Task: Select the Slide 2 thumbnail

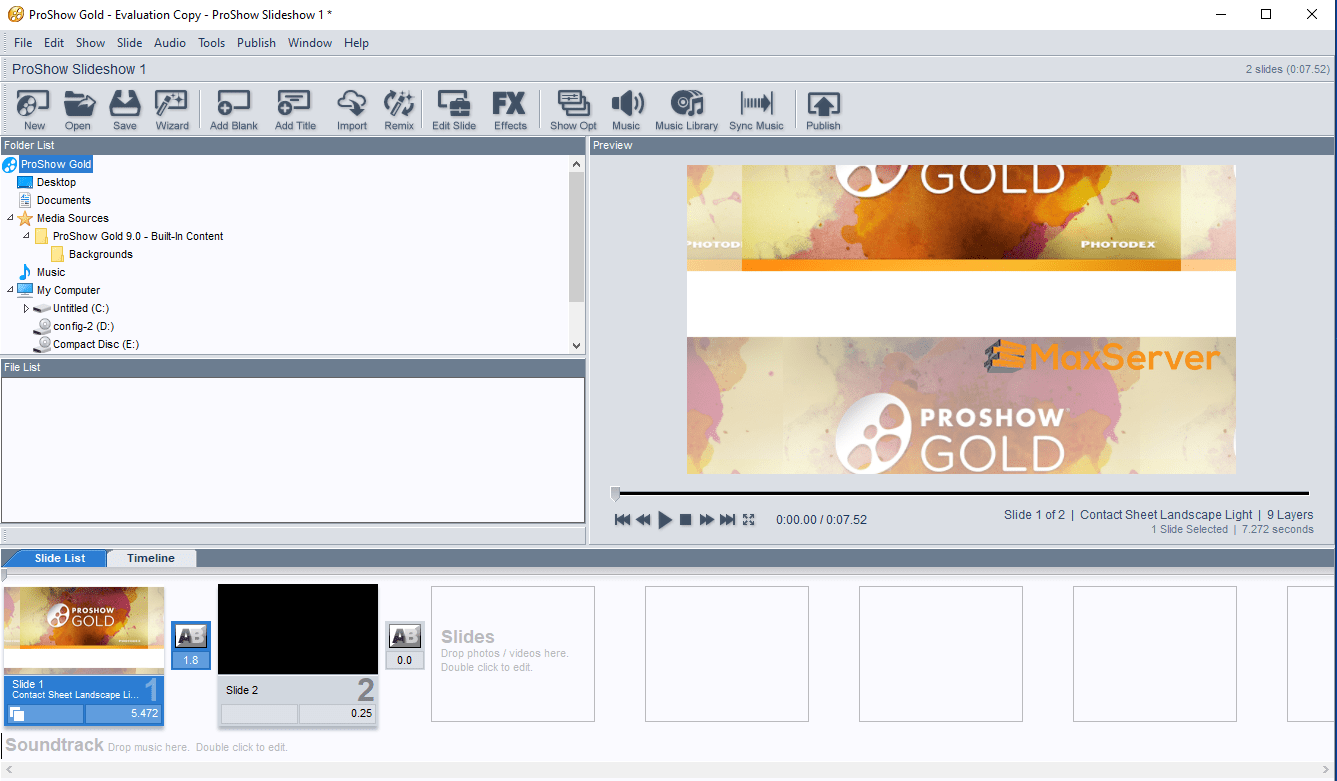Action: 298,630
